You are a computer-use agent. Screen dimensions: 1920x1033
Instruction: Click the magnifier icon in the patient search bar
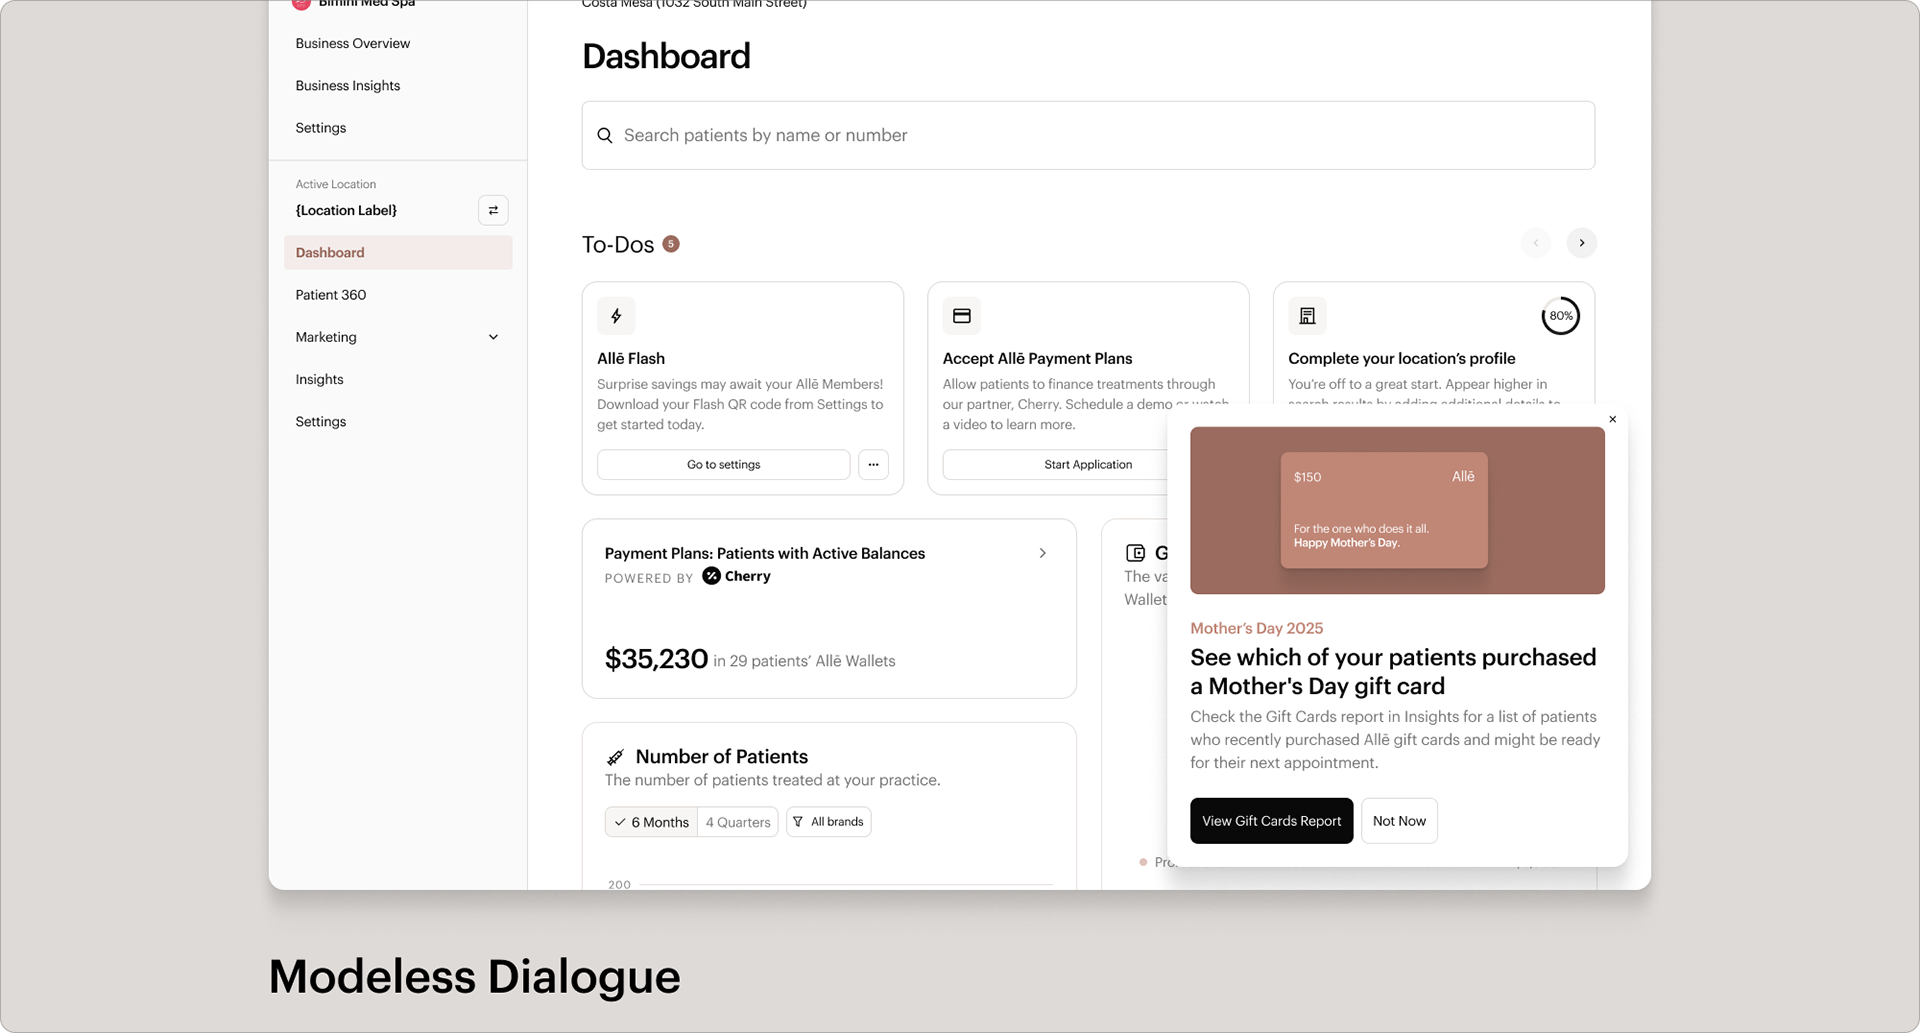click(605, 135)
